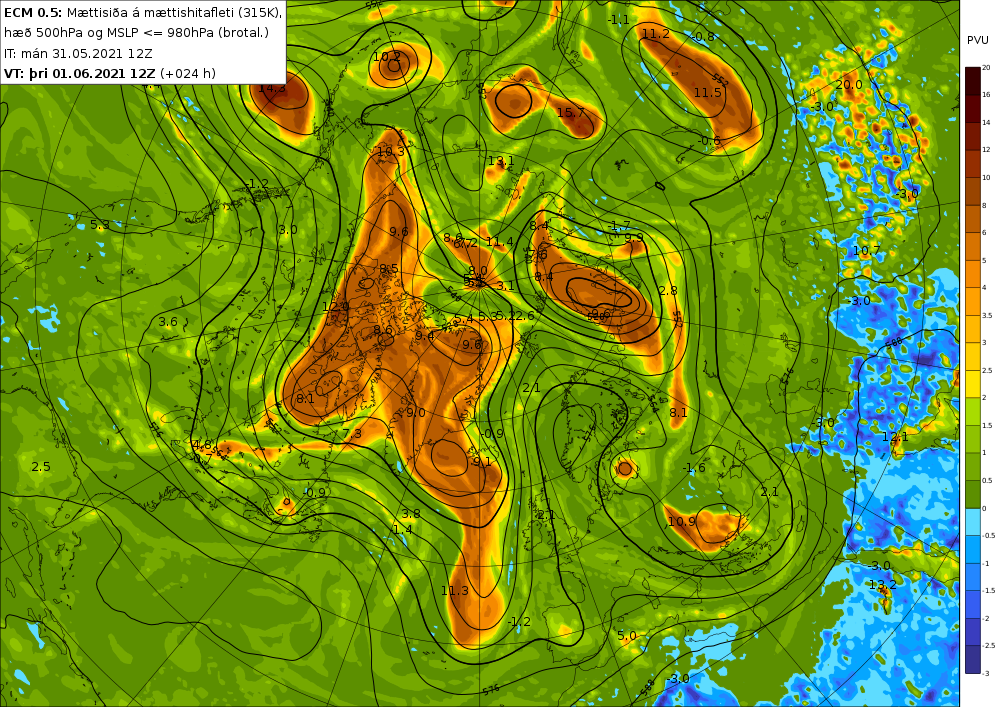Viewport: 1000px width, 707px height.
Task: Click the '2.5' tick label on the color scale
Action: point(987,370)
